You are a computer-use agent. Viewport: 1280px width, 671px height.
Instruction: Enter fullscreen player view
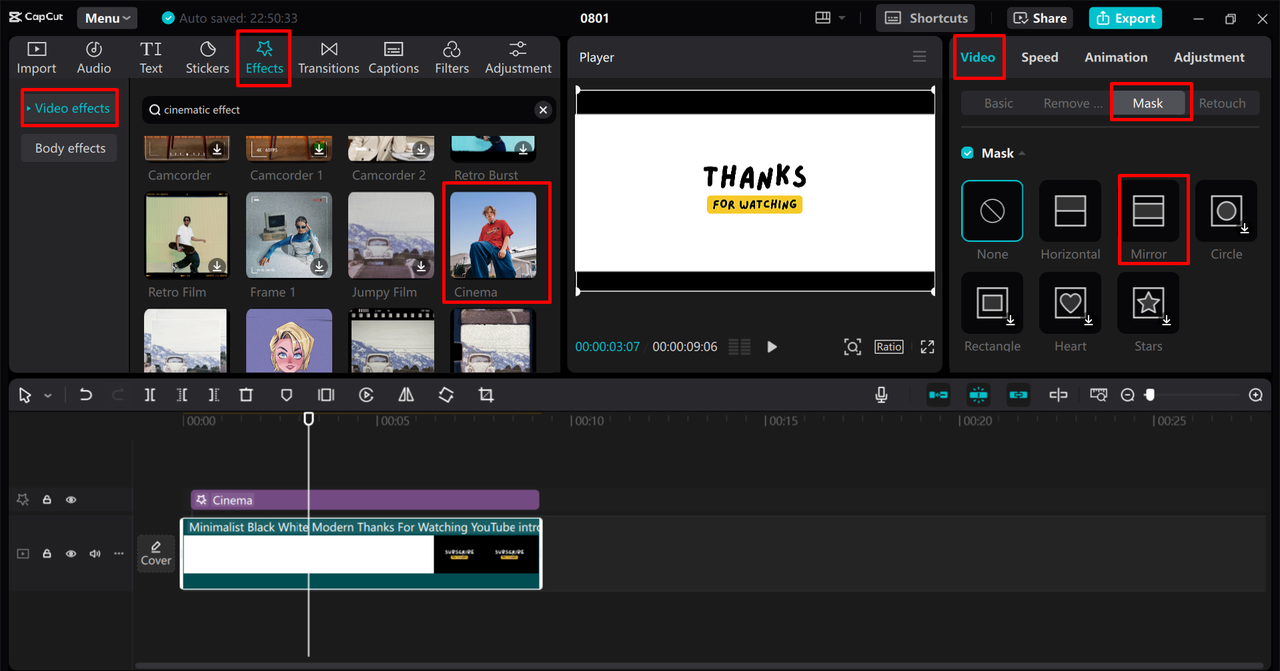(927, 347)
